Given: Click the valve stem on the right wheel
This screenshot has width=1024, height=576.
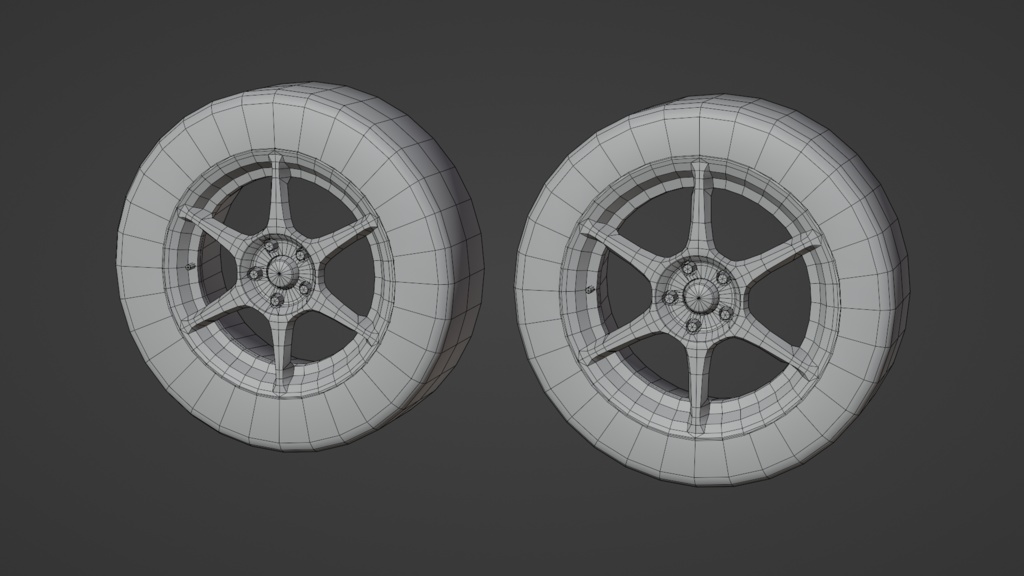Looking at the screenshot, I should click(590, 289).
